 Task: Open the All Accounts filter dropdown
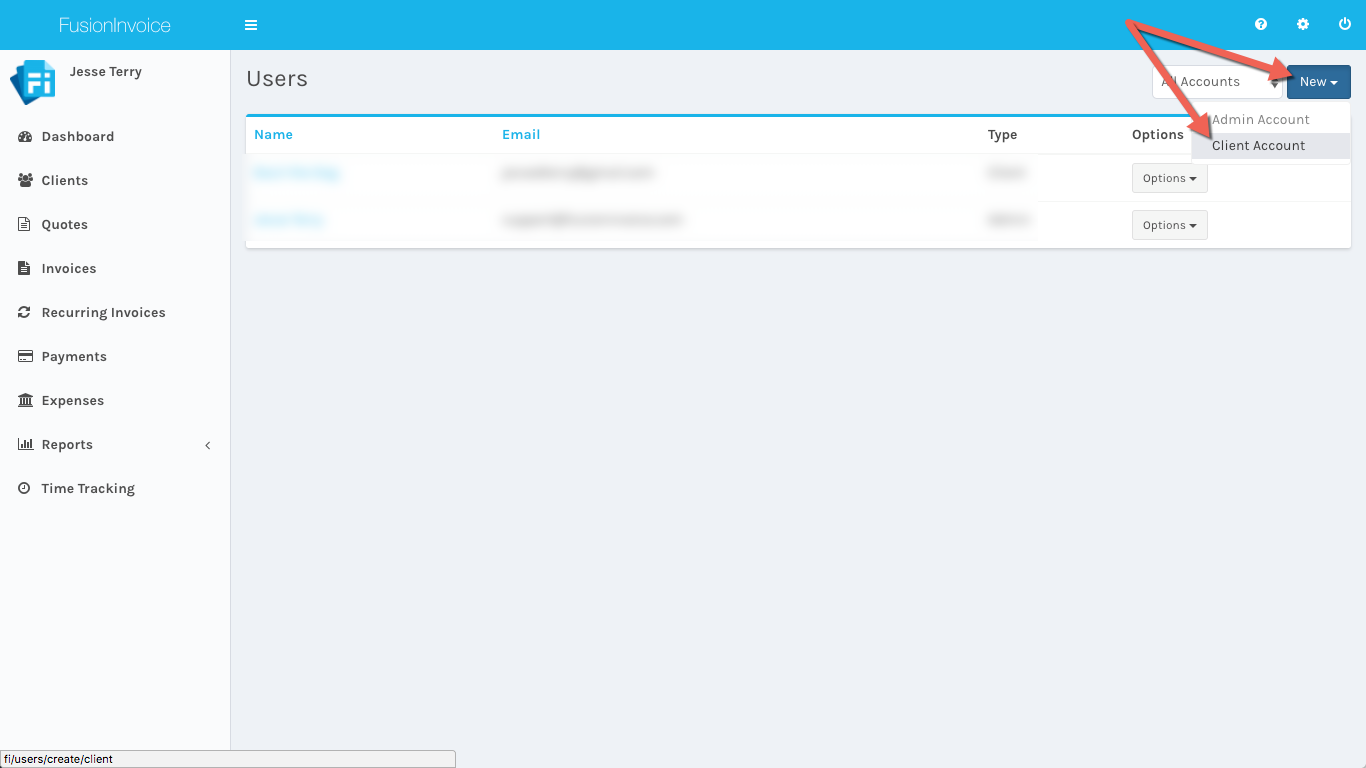[x=1217, y=82]
